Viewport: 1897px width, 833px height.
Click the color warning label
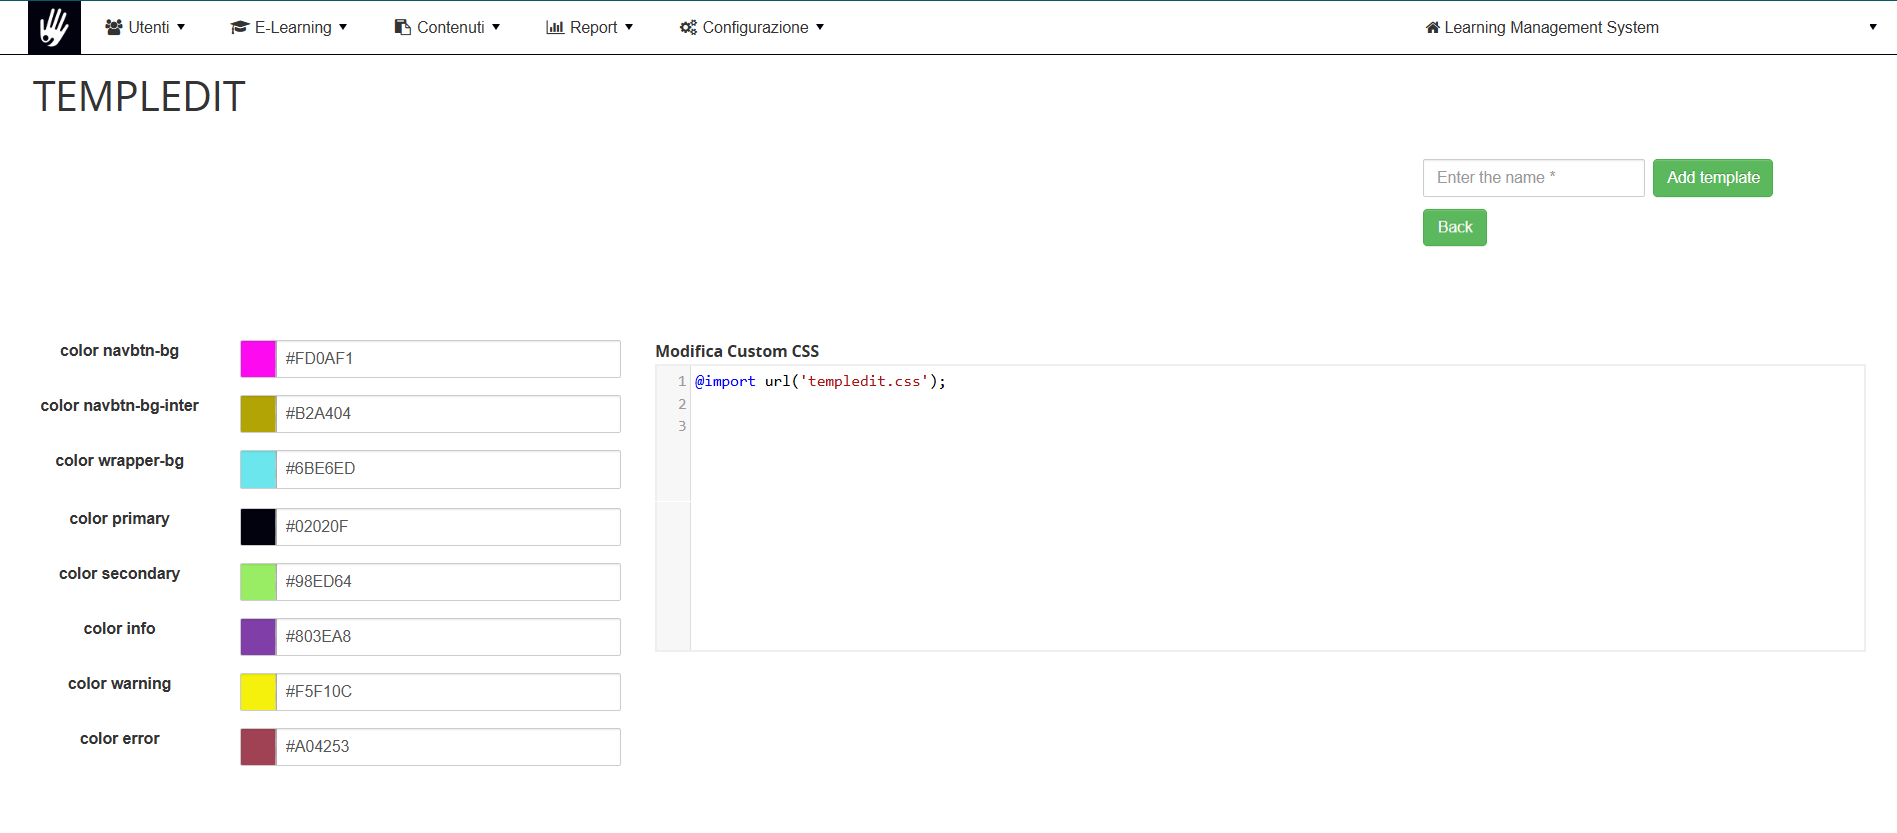pos(120,684)
